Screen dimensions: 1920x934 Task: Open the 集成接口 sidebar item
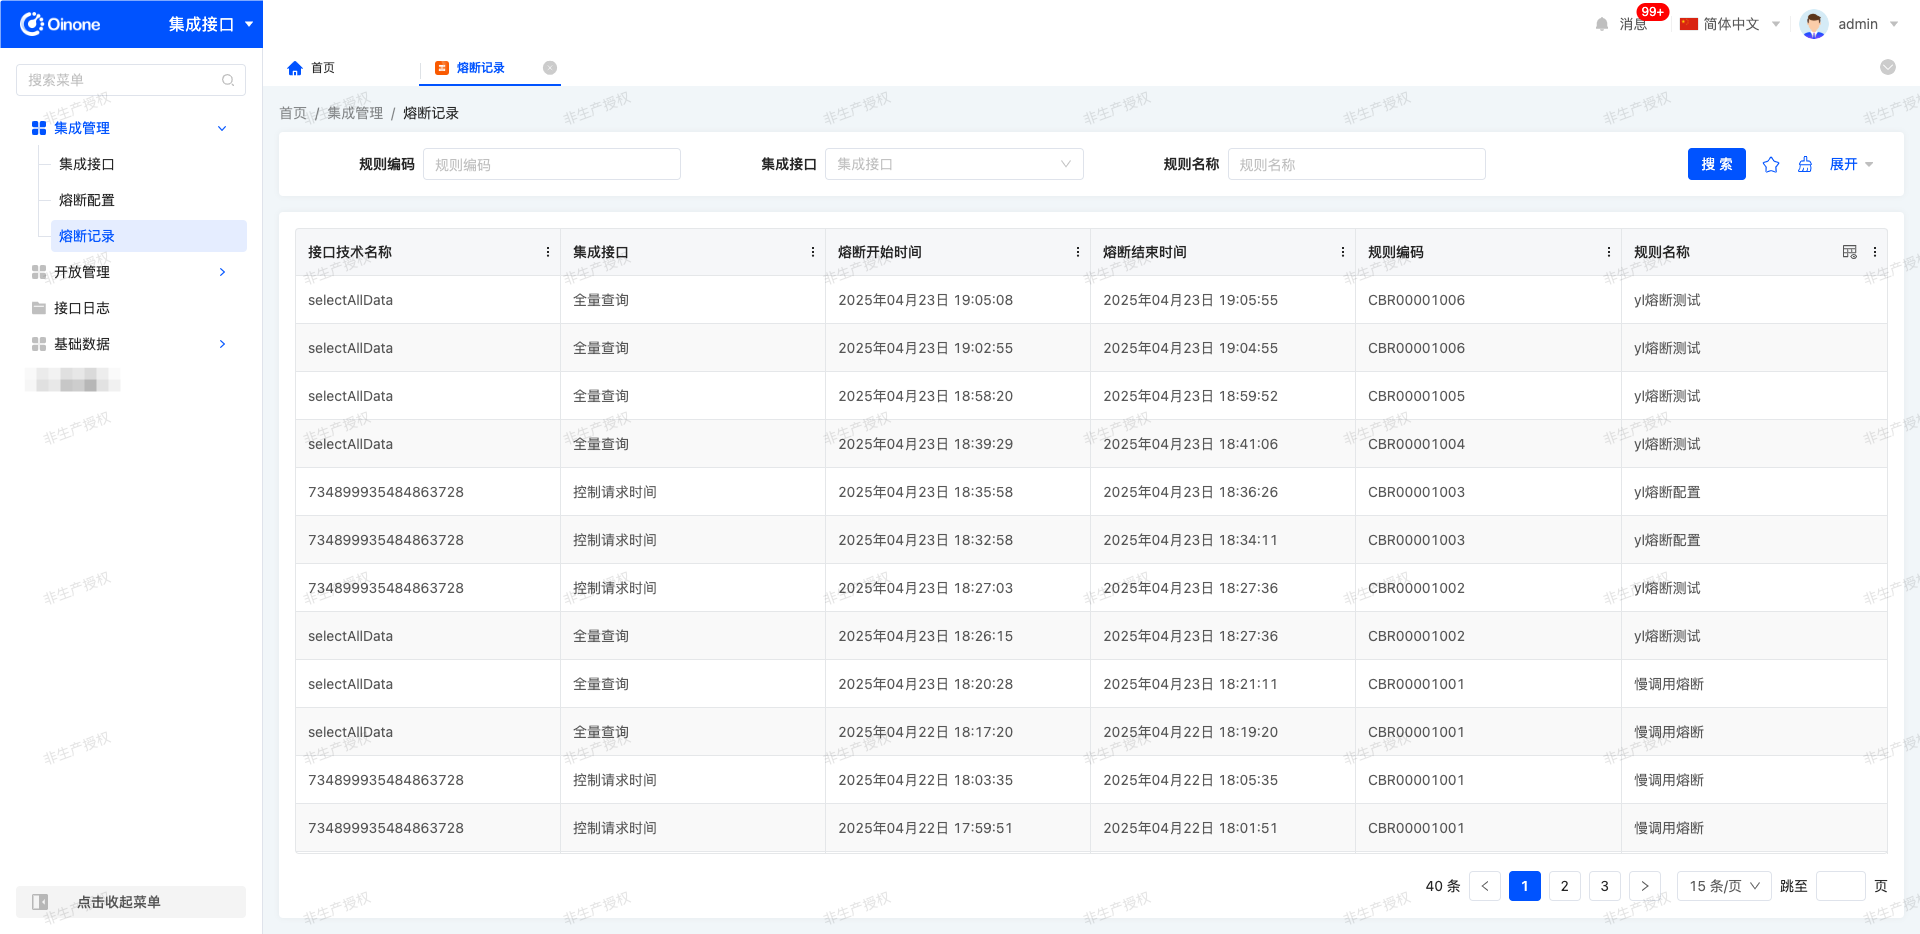[87, 164]
